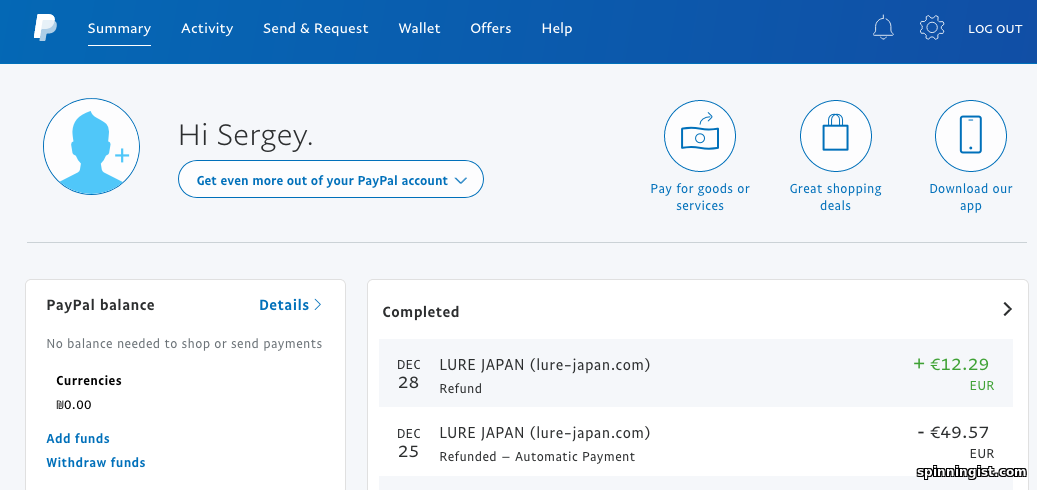Expand 'Get even more out of your PayPal account'
1037x490 pixels.
(x=331, y=181)
